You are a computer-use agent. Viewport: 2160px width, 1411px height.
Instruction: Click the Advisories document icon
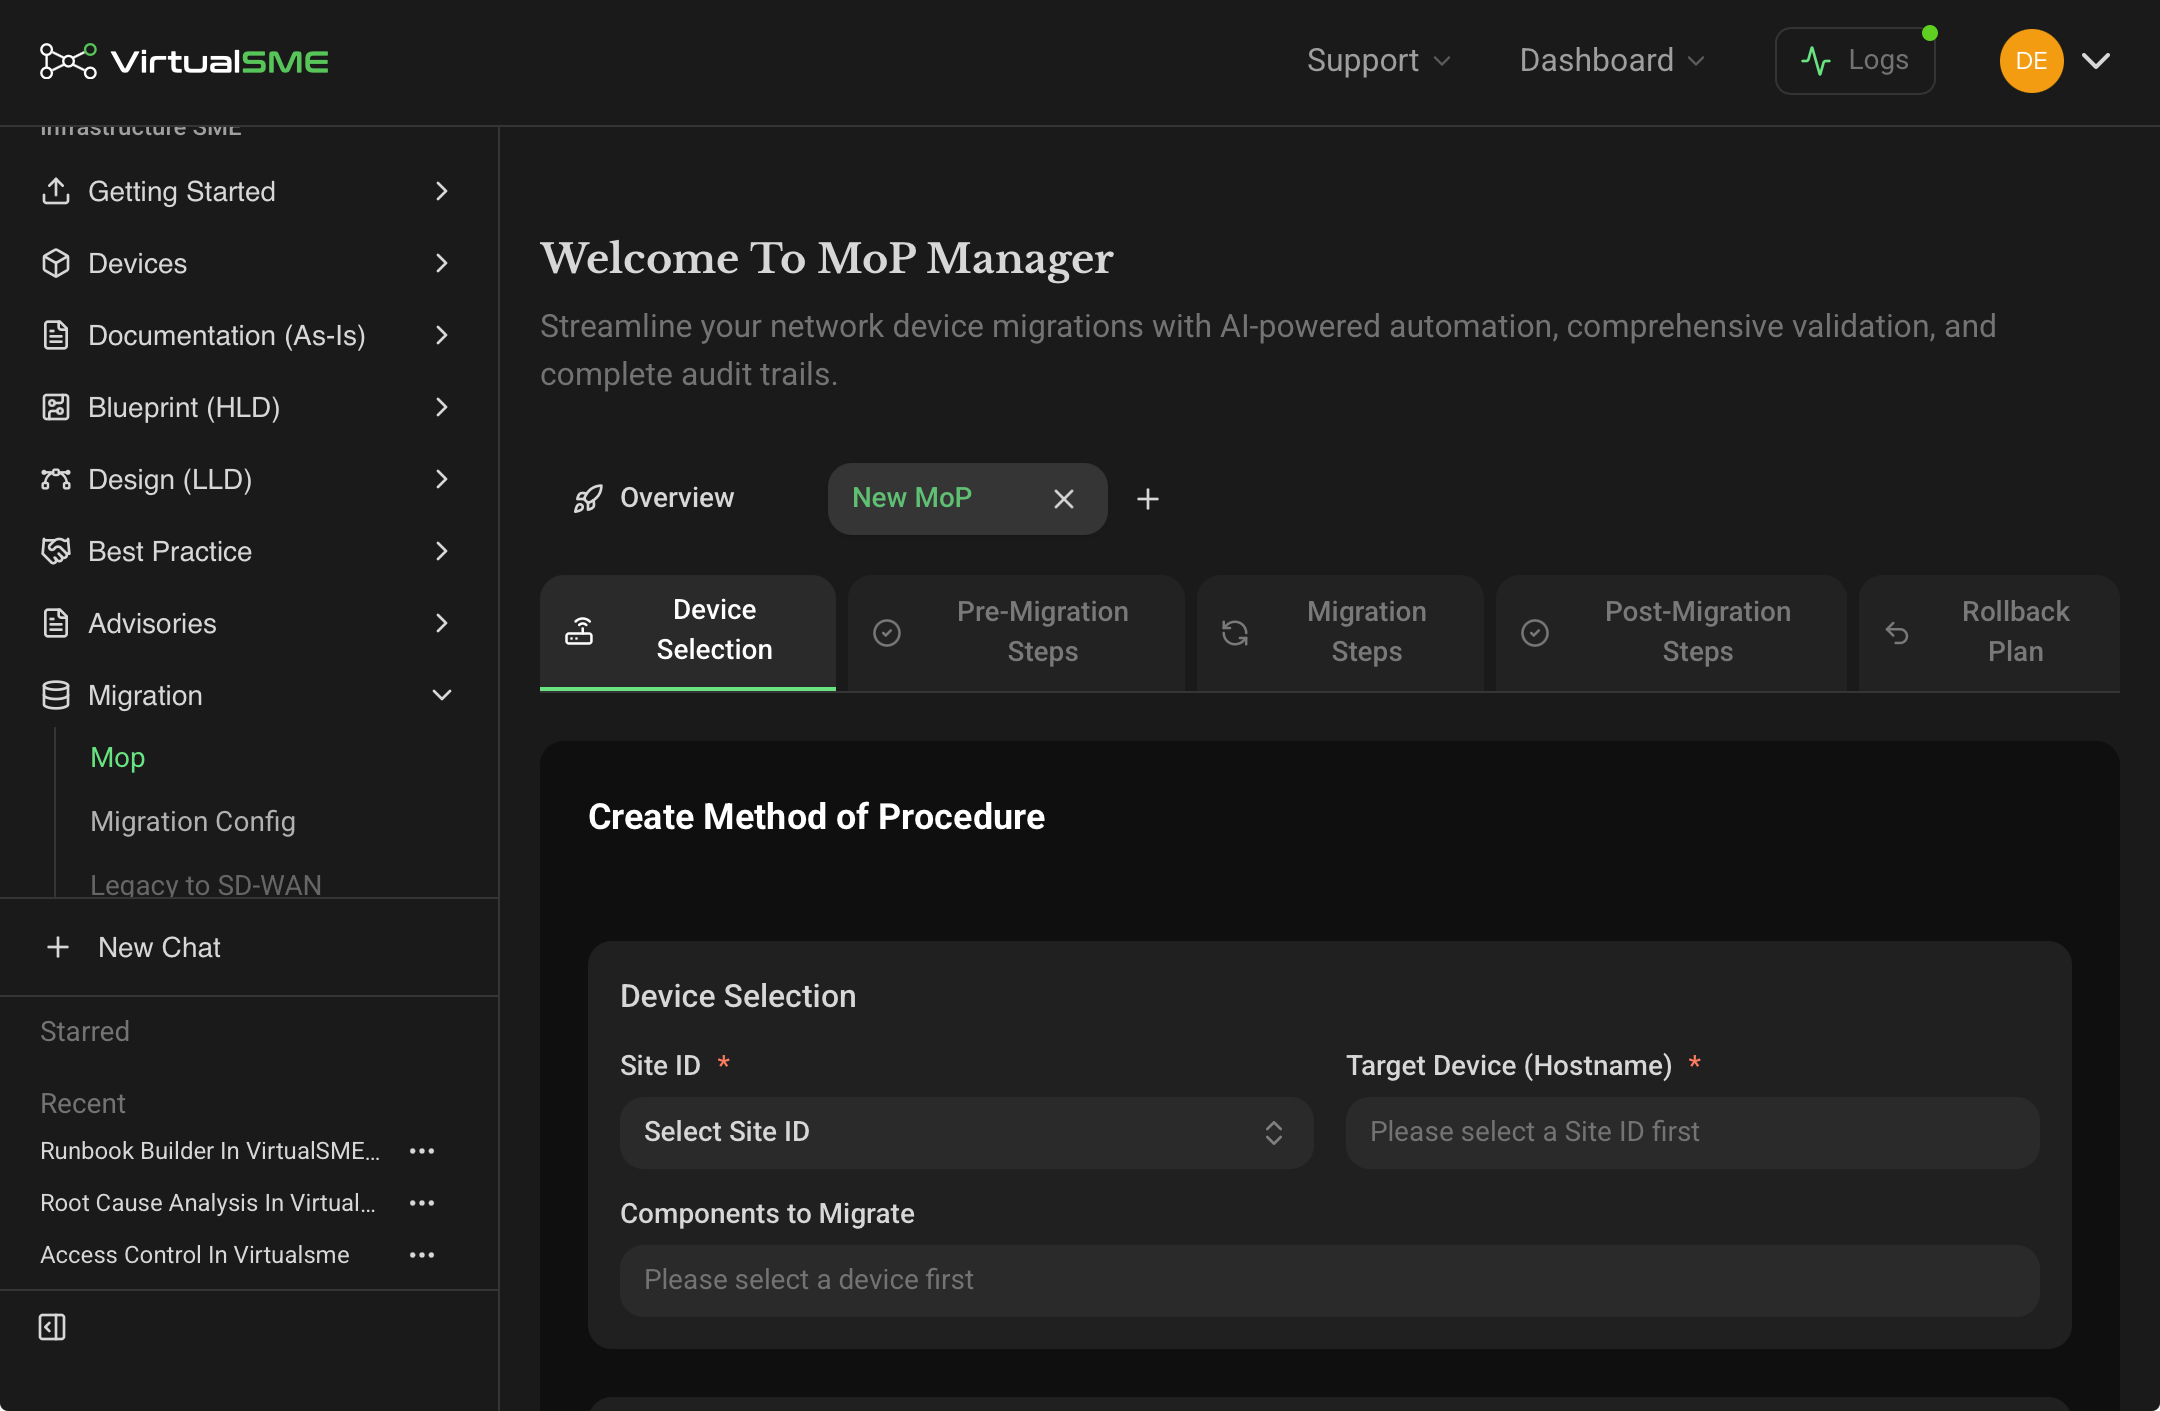pos(56,623)
